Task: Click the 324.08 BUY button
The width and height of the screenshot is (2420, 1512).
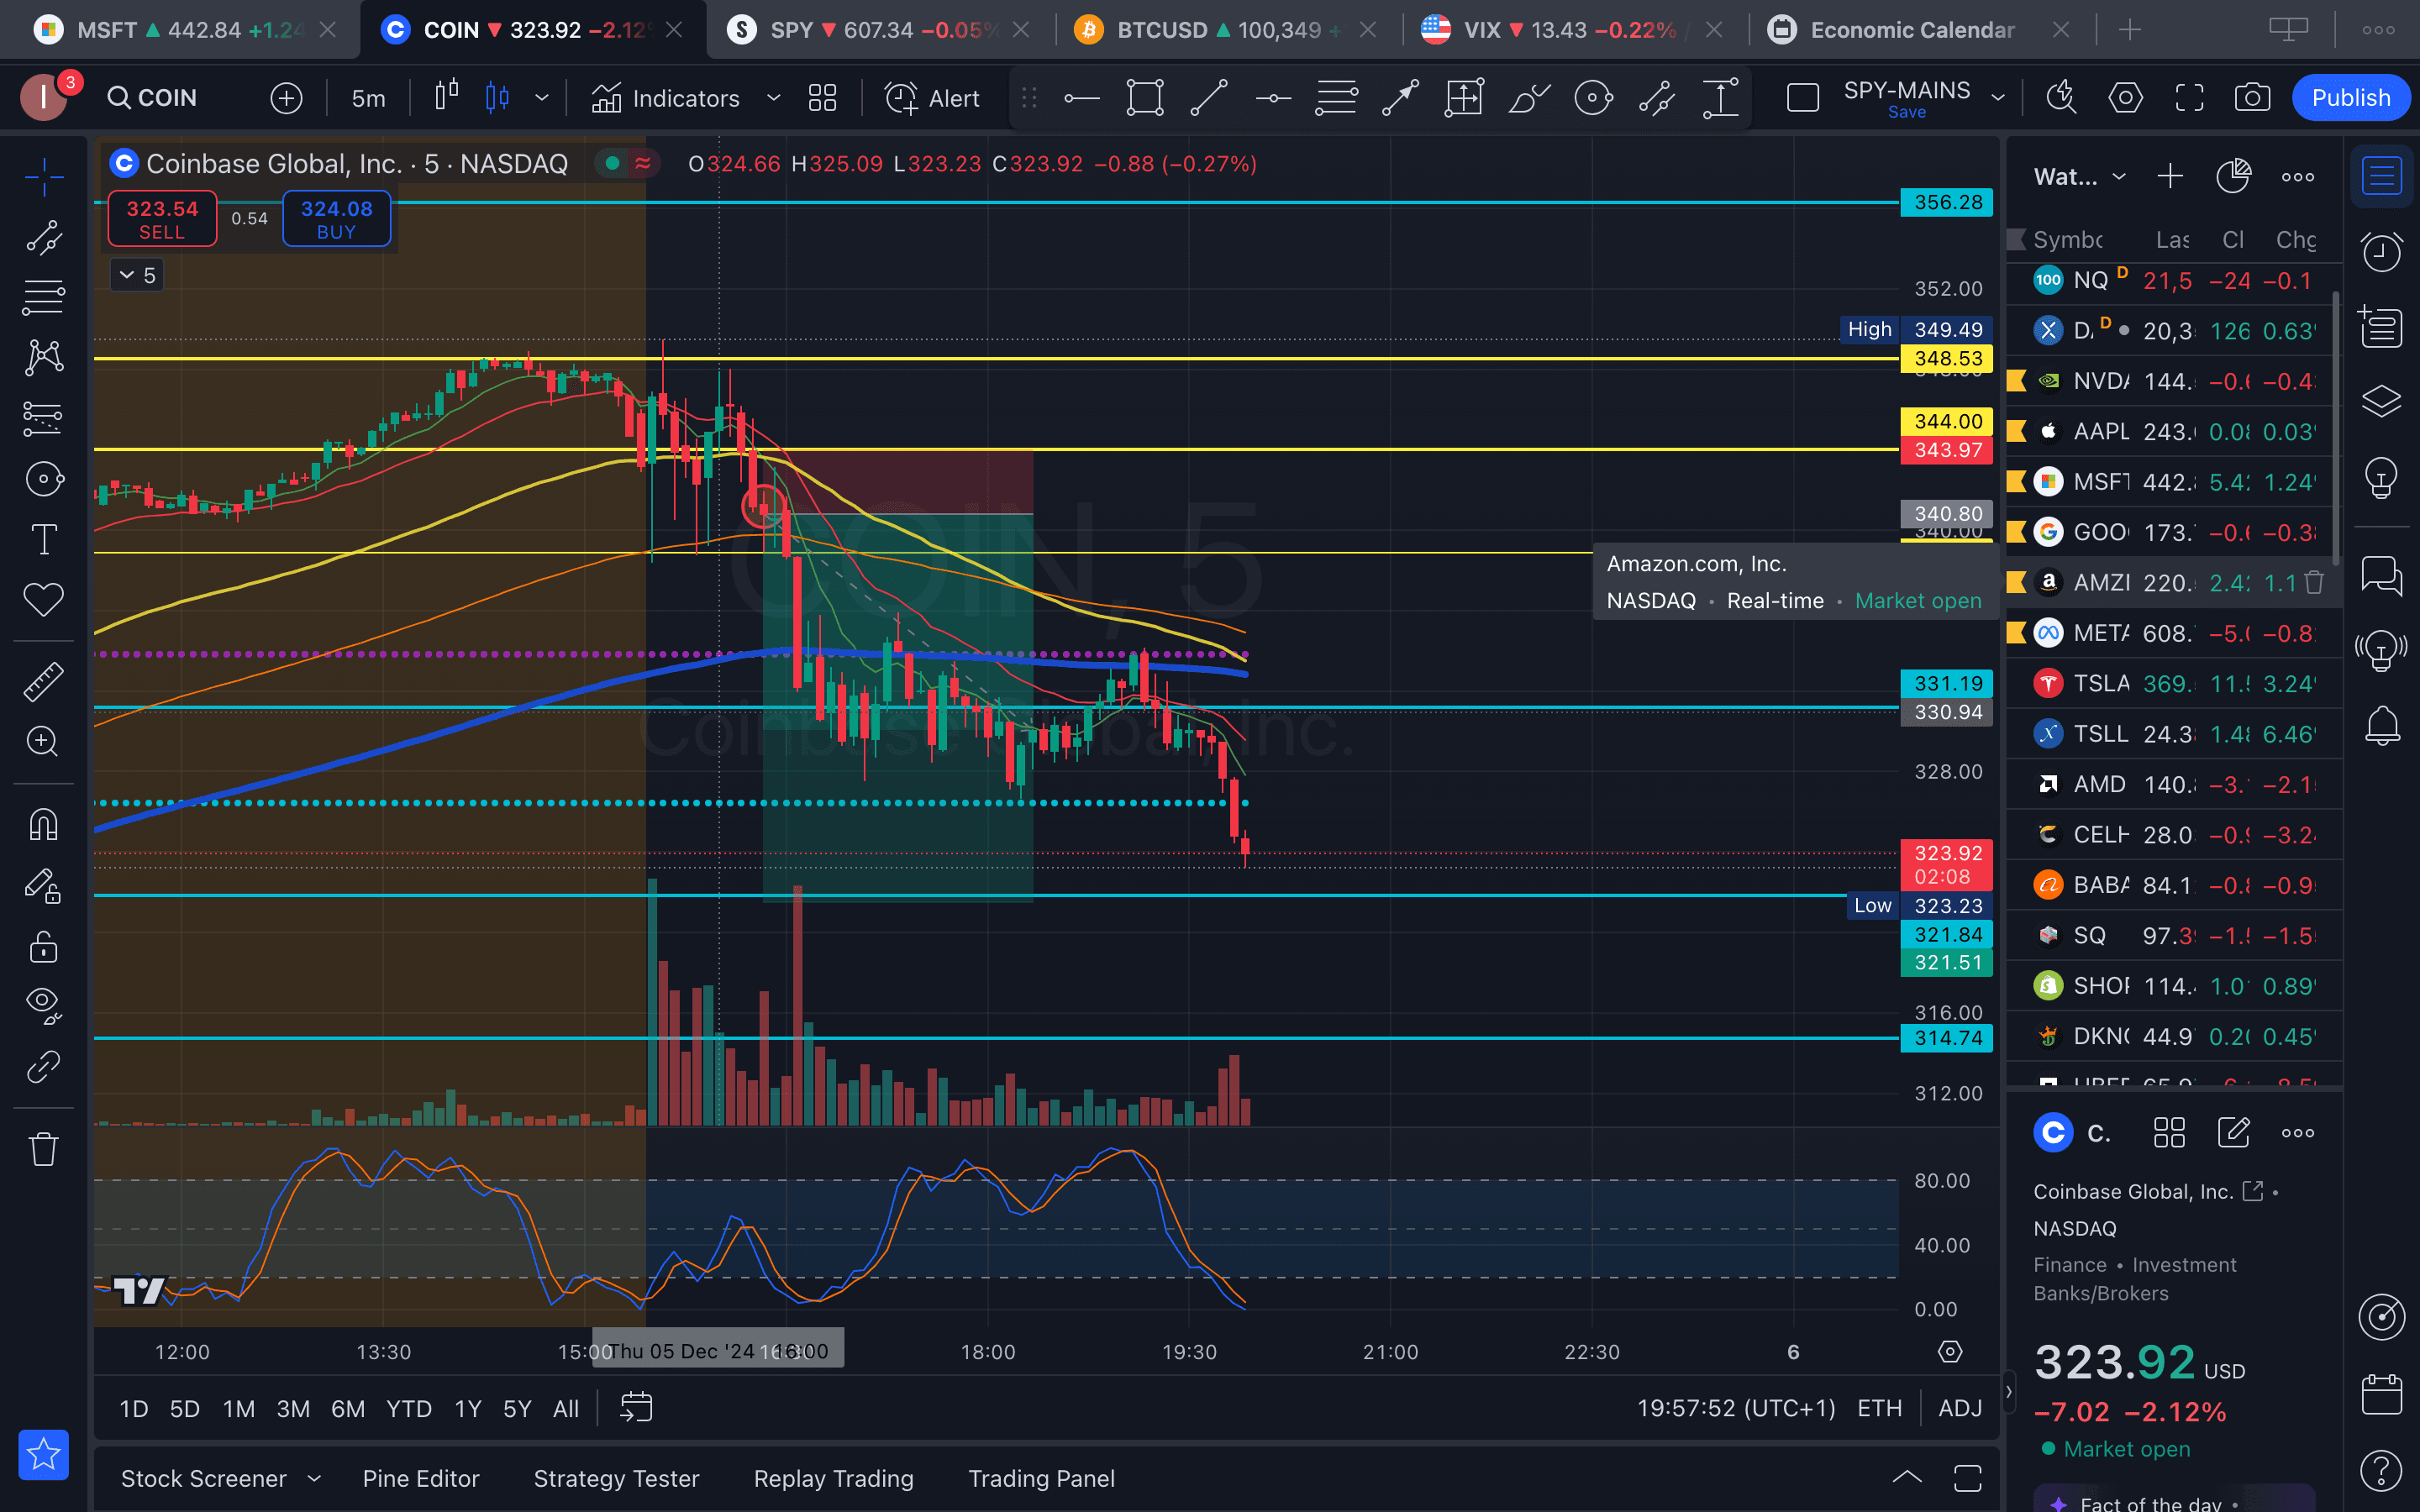Action: point(336,219)
